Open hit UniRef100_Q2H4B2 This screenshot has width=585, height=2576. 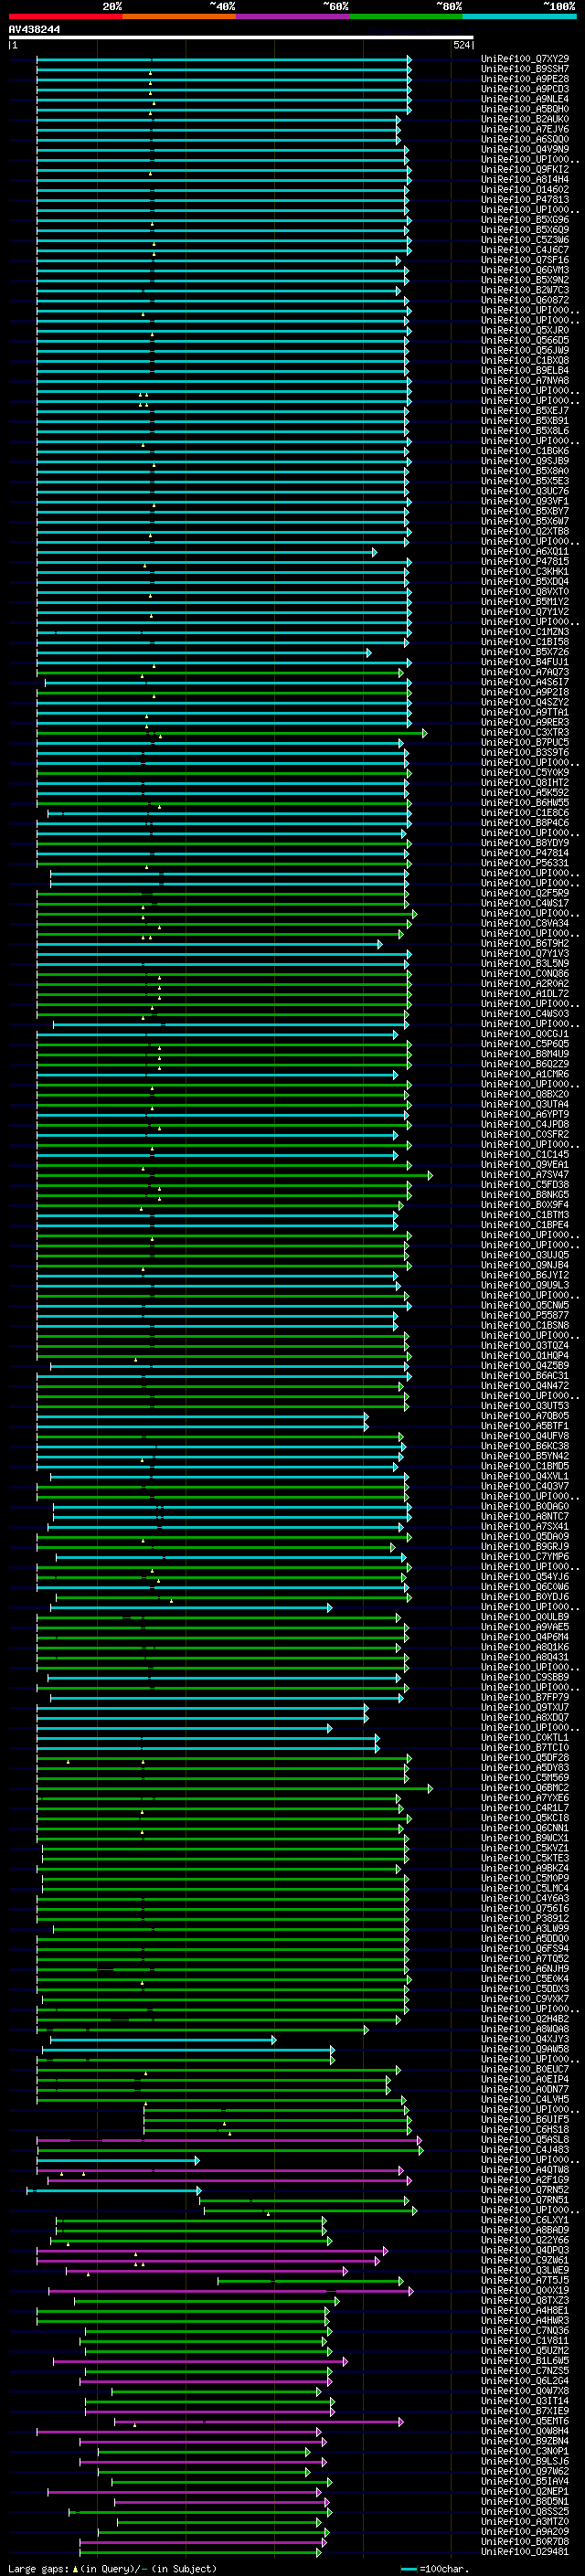[525, 2018]
